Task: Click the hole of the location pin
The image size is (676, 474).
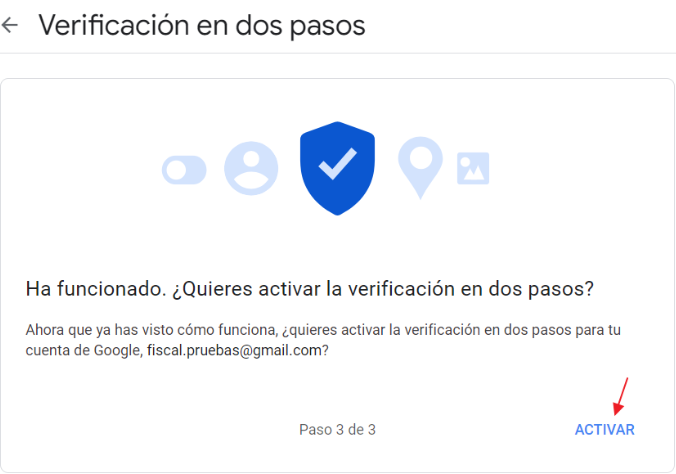Action: [x=420, y=158]
